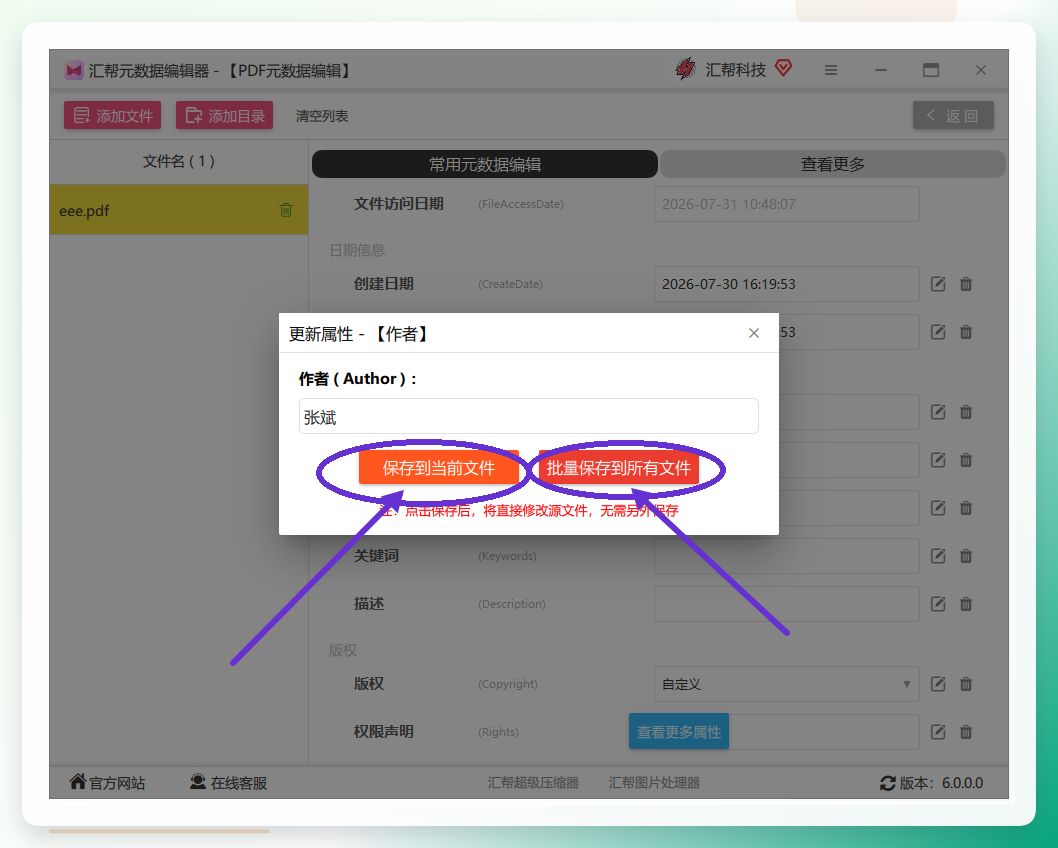Viewport: 1058px width, 848px height.
Task: Switch to the 常用元数据编辑 tab
Action: 484,165
